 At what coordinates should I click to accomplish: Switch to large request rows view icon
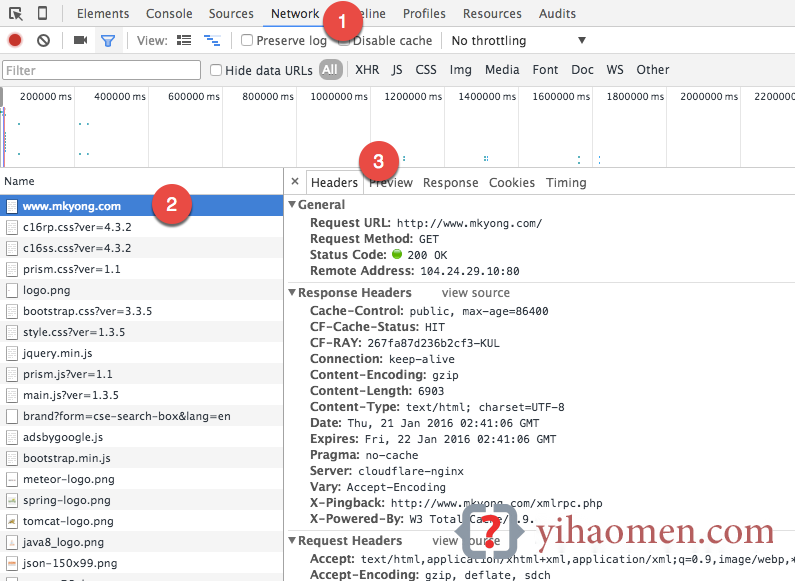pos(184,40)
